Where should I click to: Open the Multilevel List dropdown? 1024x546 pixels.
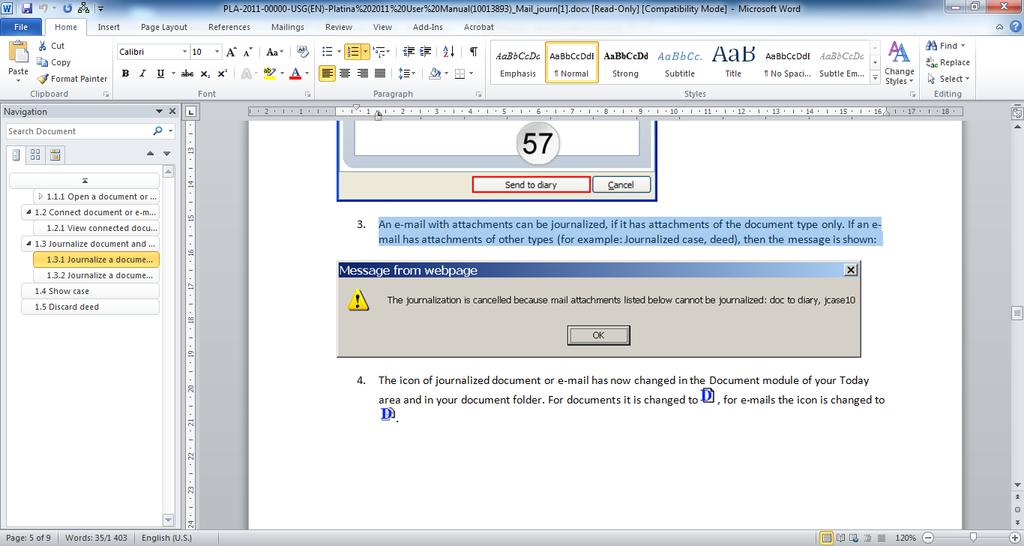point(381,52)
